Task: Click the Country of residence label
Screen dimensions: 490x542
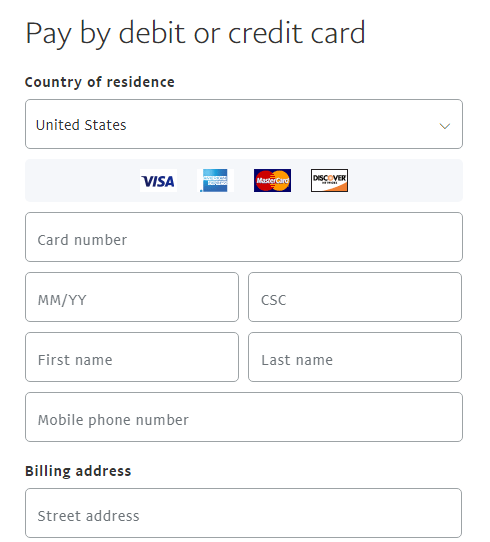Action: click(x=100, y=82)
